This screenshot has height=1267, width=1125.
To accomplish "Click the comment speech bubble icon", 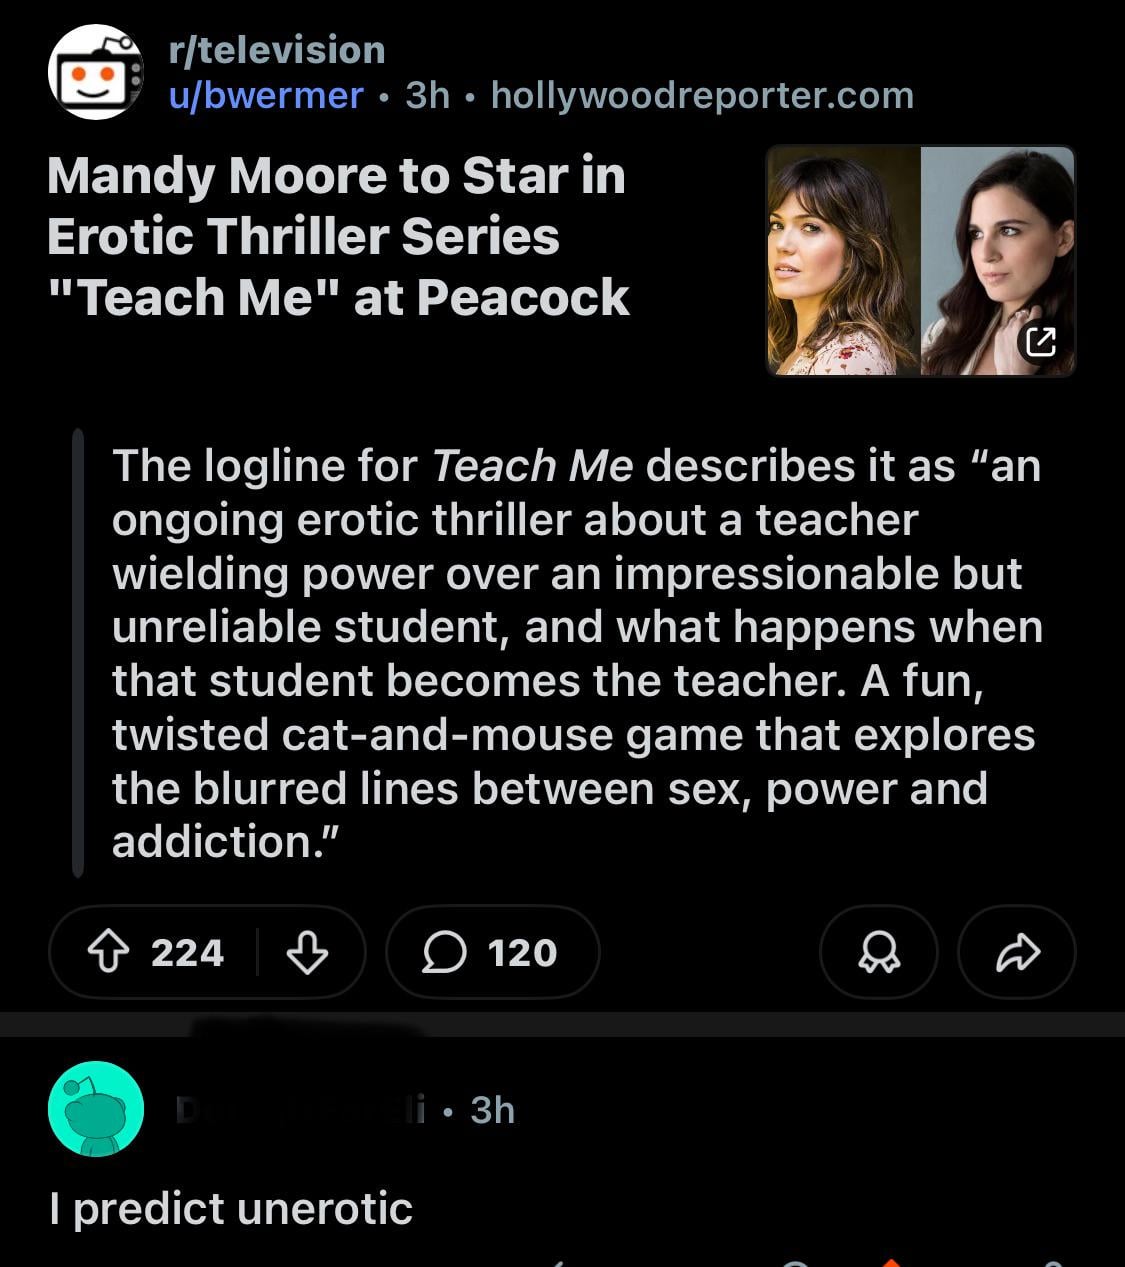I will point(444,953).
